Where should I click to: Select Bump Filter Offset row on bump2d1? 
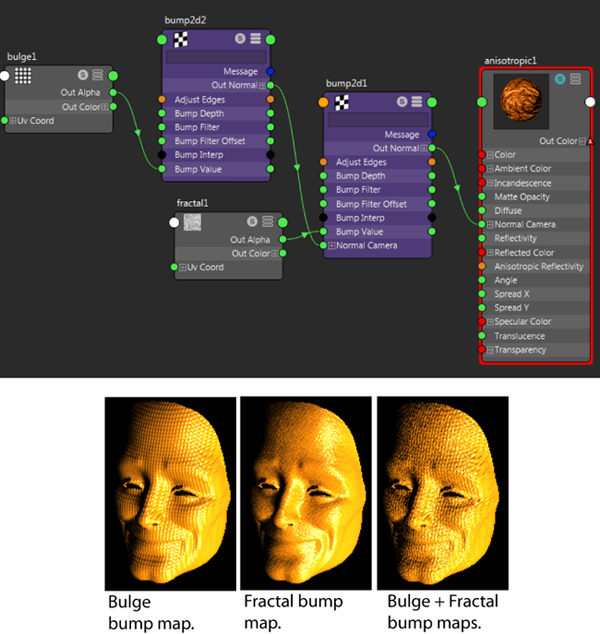pos(378,204)
